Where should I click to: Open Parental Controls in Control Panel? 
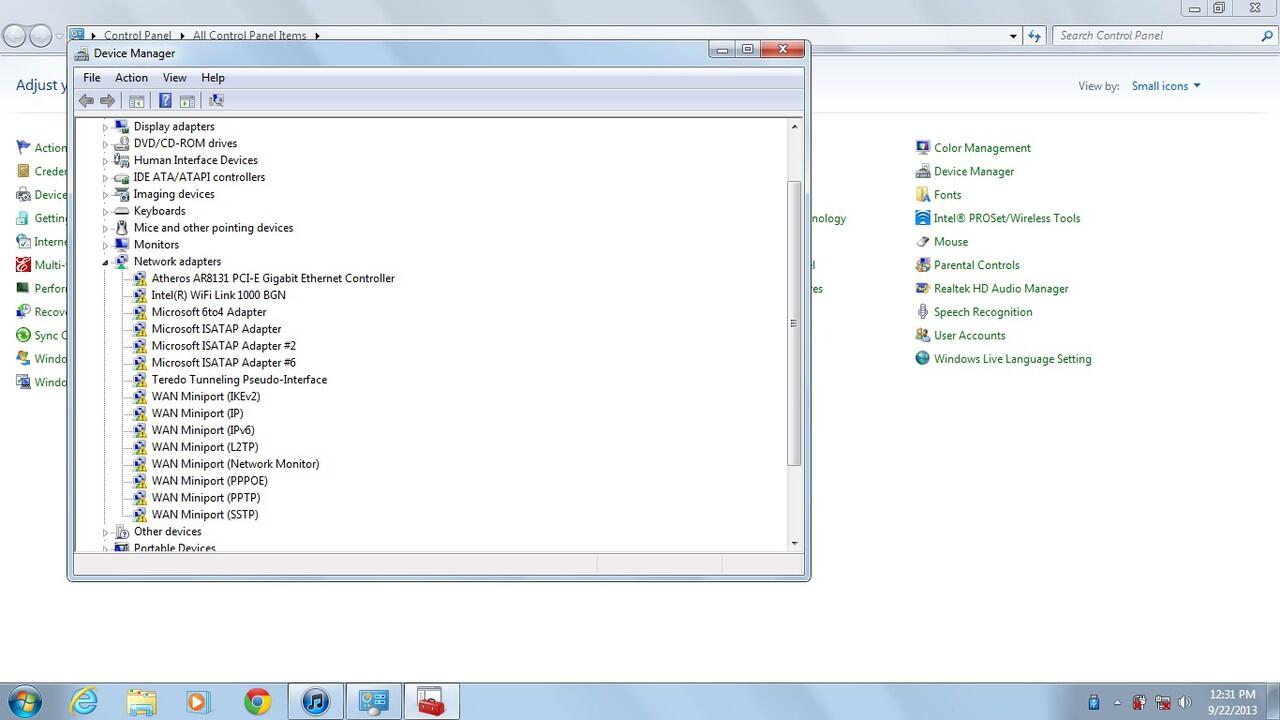(x=977, y=265)
